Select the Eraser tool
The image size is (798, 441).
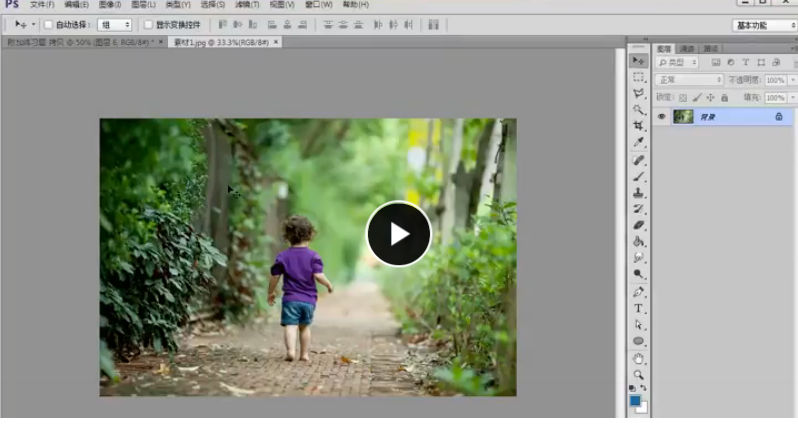click(x=638, y=225)
